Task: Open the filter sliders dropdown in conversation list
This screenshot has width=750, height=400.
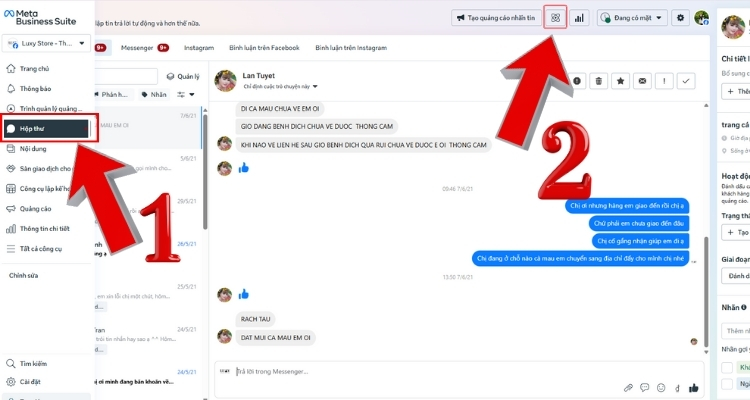Action: (x=186, y=94)
